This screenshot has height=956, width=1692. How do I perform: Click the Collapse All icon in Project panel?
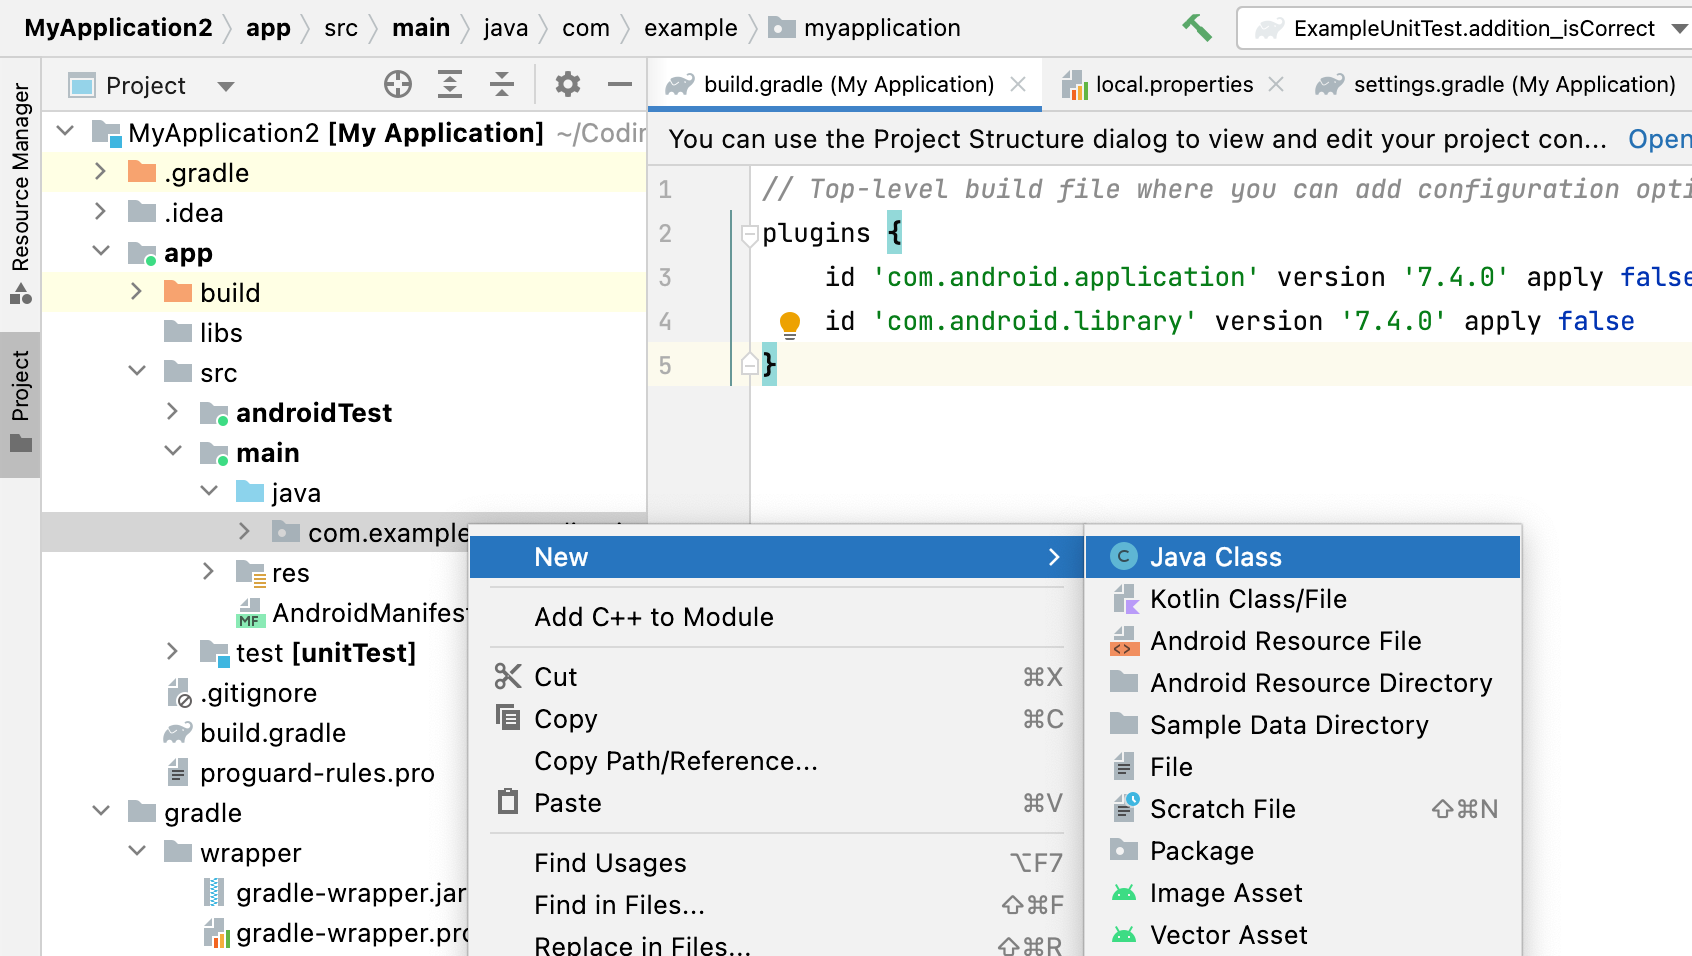[502, 85]
